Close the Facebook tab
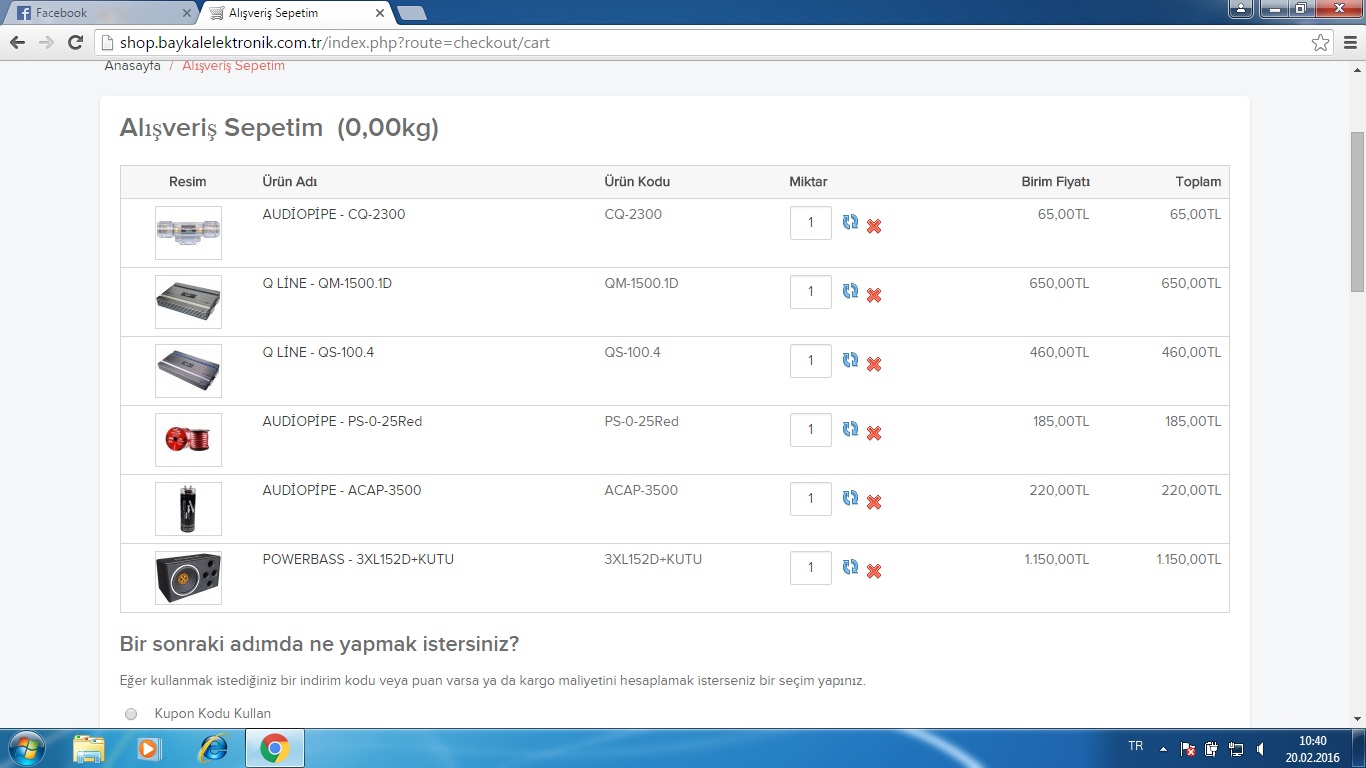 click(187, 13)
